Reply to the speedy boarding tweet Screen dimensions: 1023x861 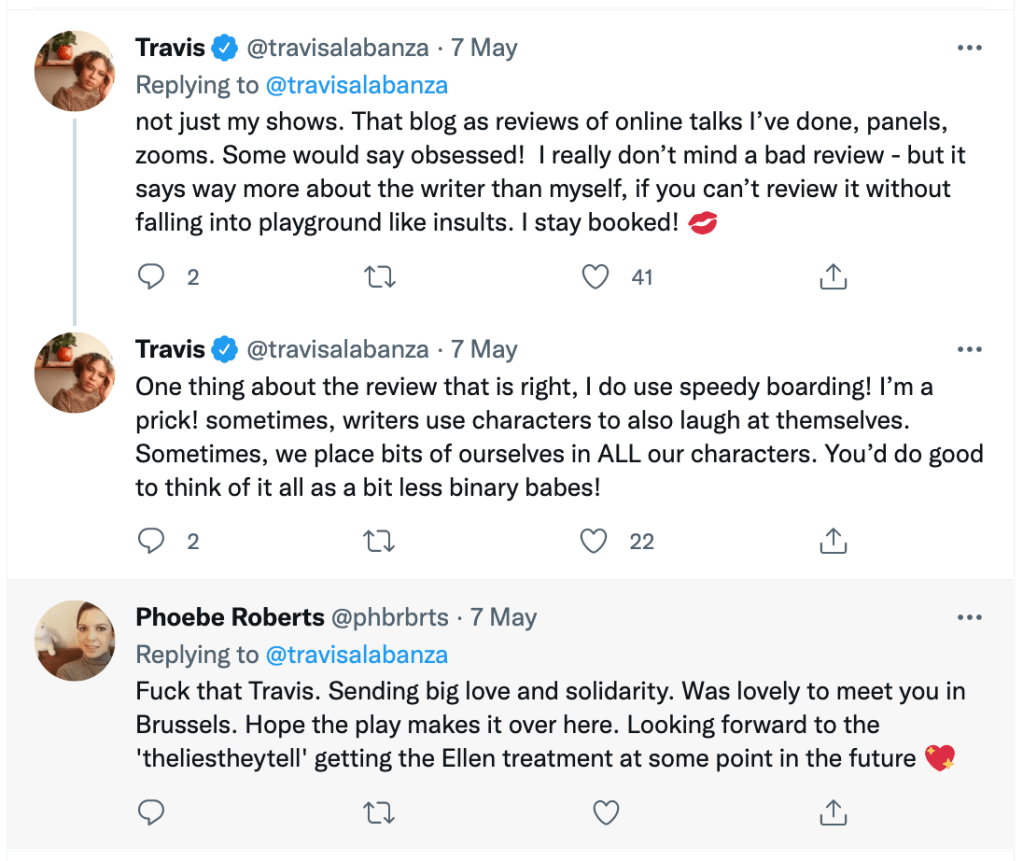point(151,541)
